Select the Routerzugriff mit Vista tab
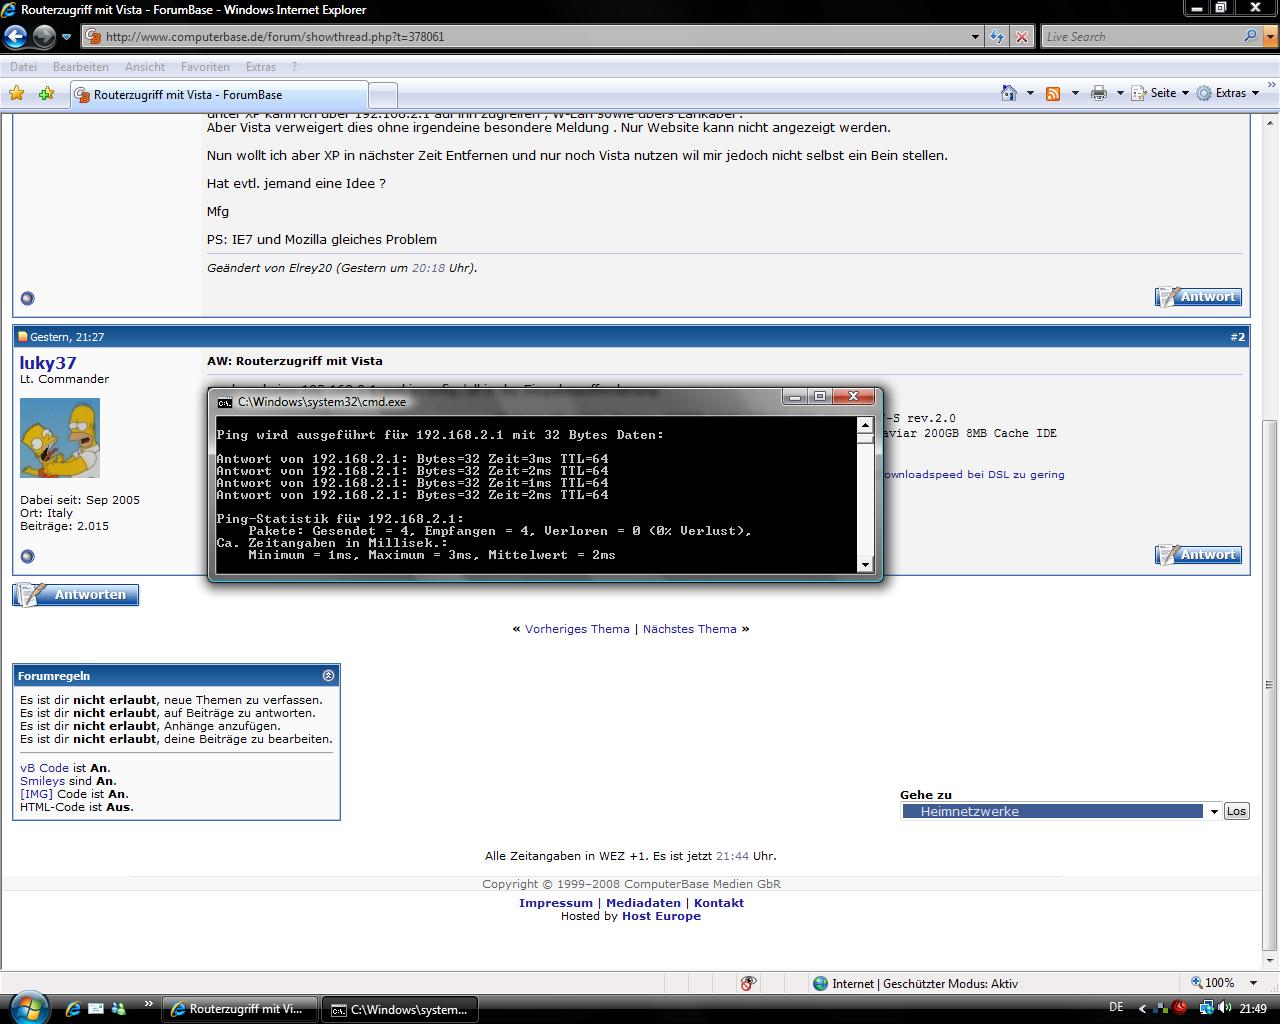 (218, 95)
